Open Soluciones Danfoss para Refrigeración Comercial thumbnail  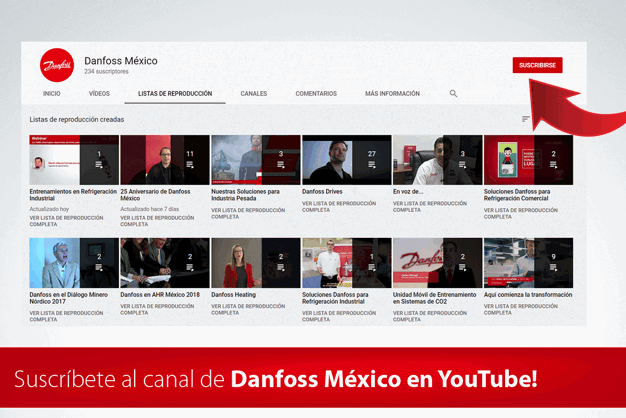pos(528,160)
